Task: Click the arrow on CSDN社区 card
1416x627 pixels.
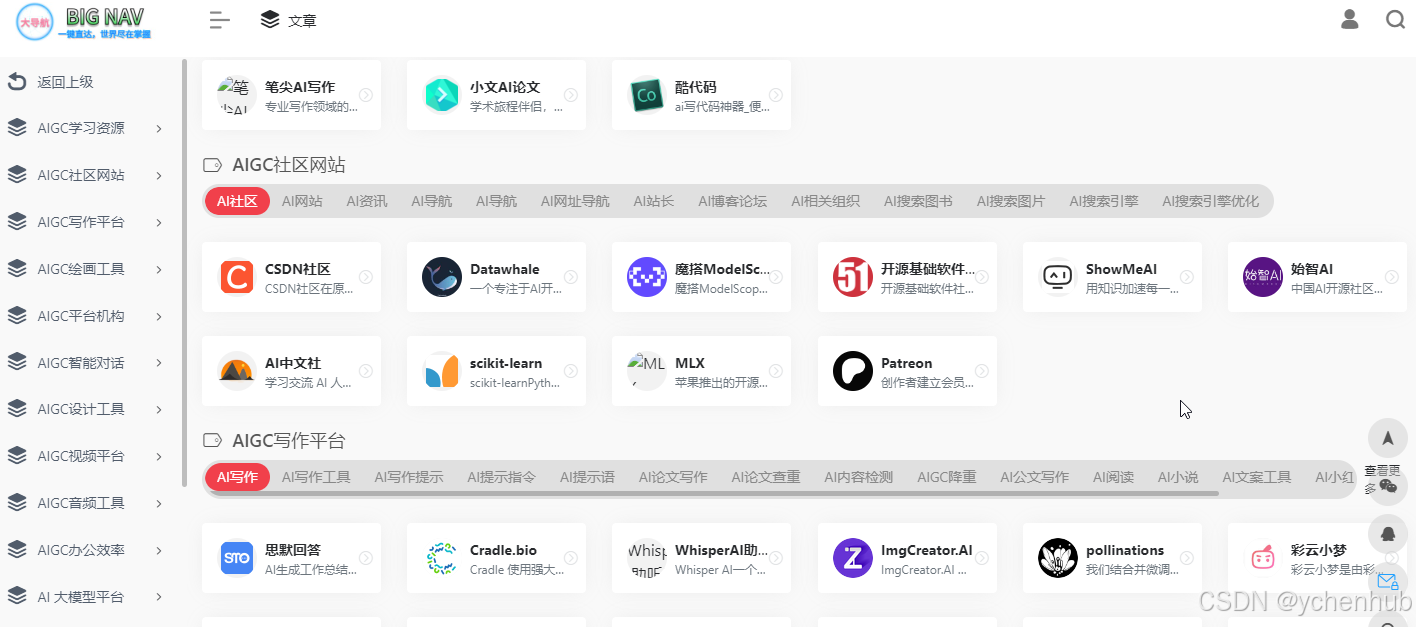Action: (x=366, y=277)
